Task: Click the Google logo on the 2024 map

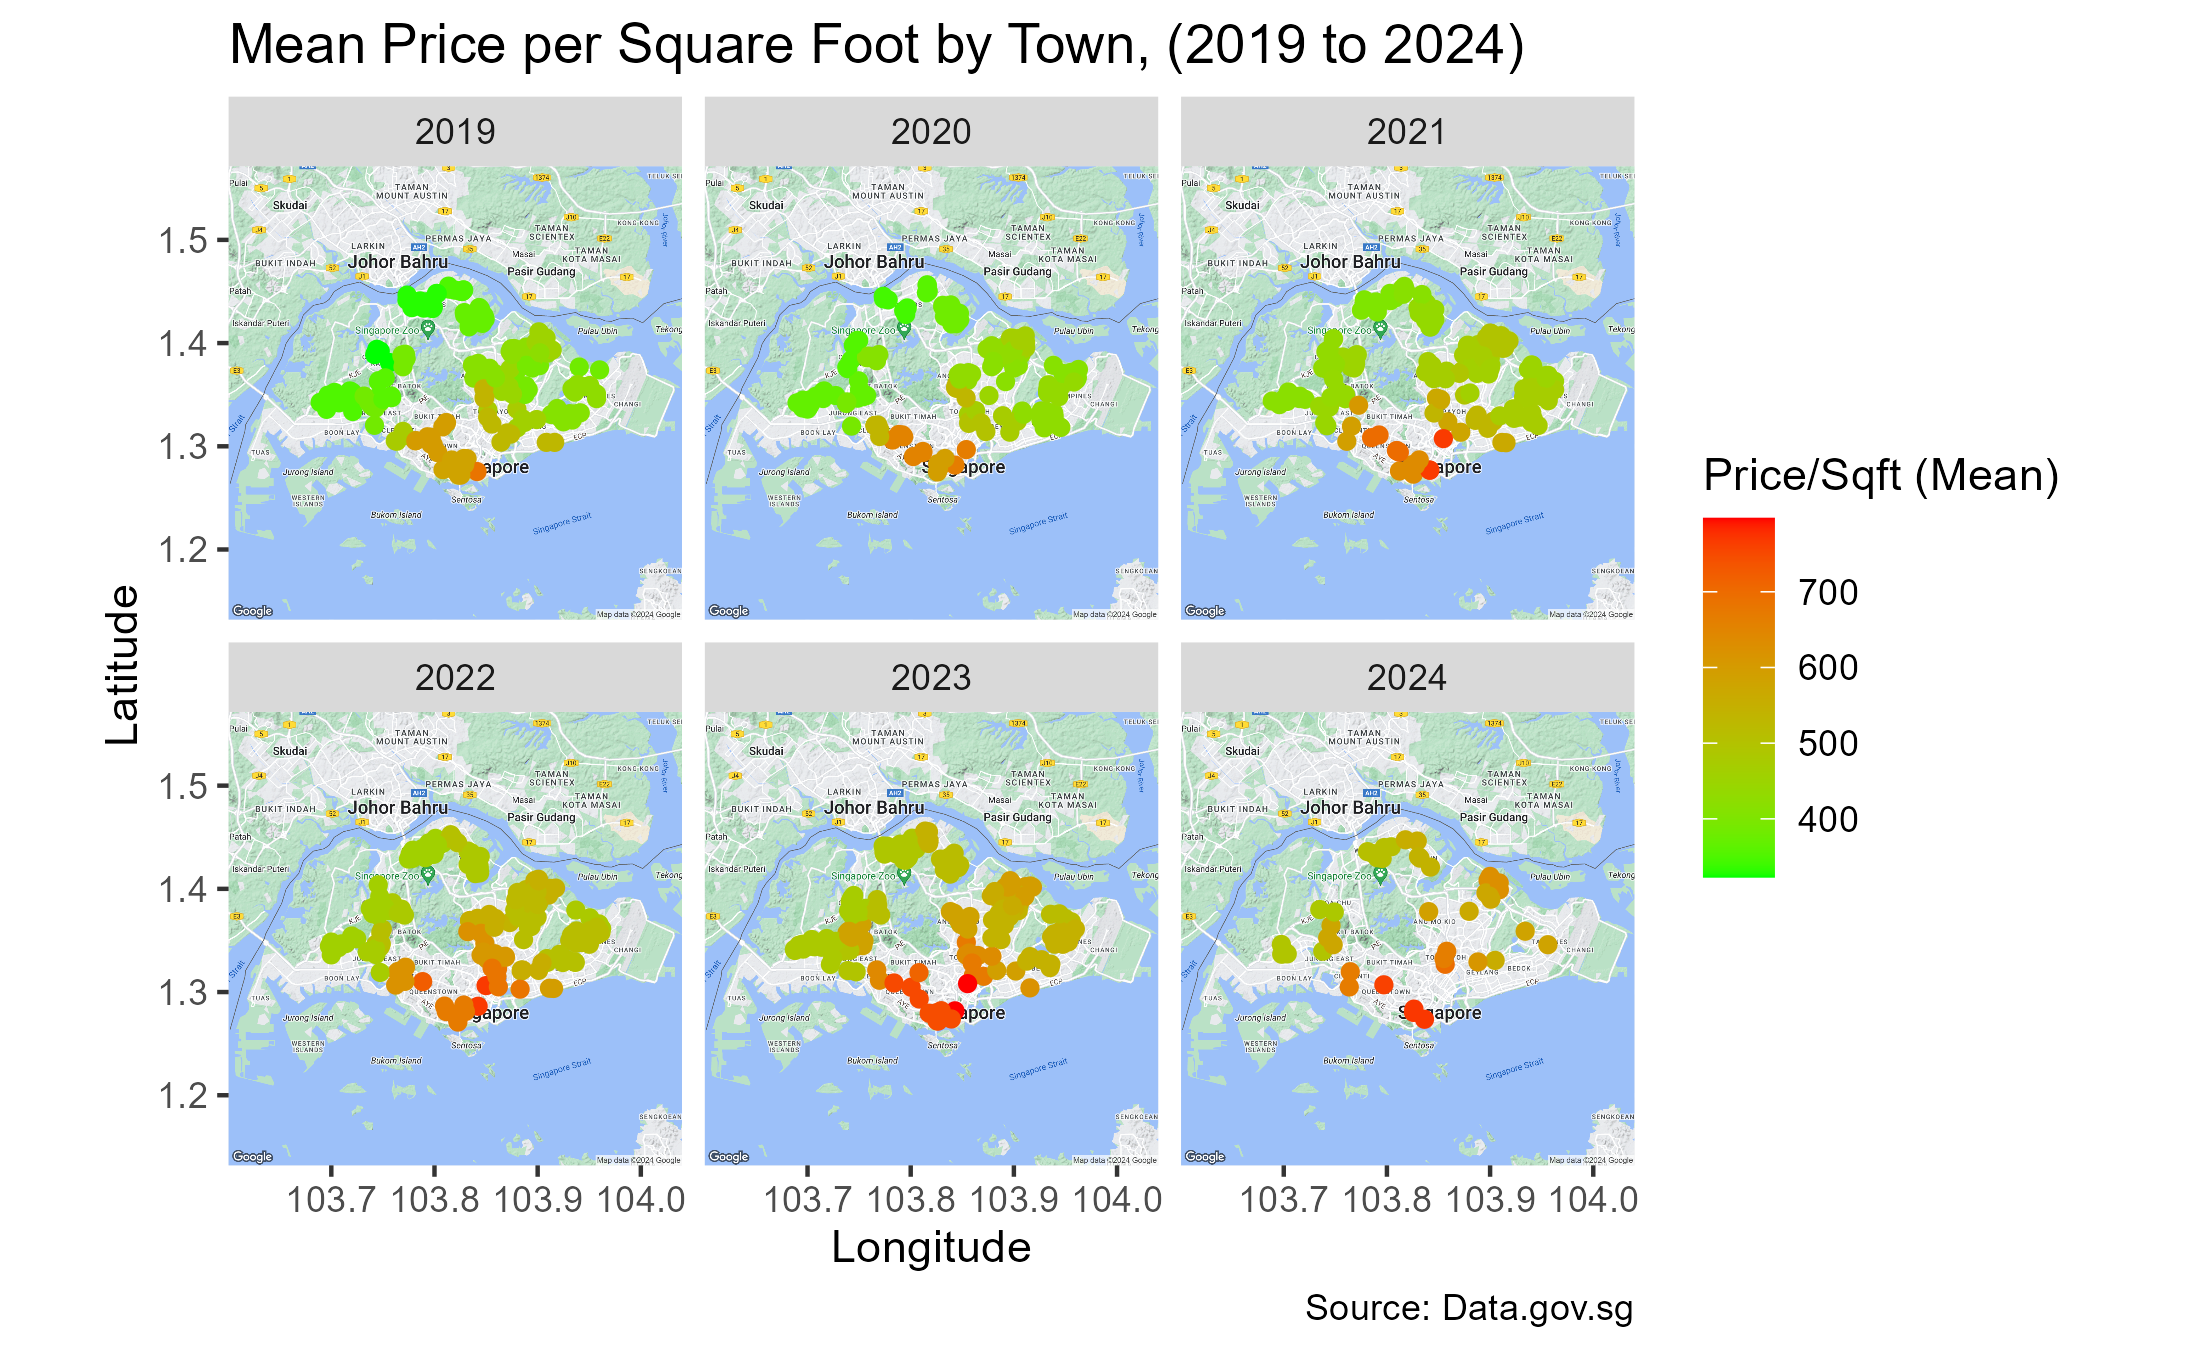Action: point(1204,1157)
